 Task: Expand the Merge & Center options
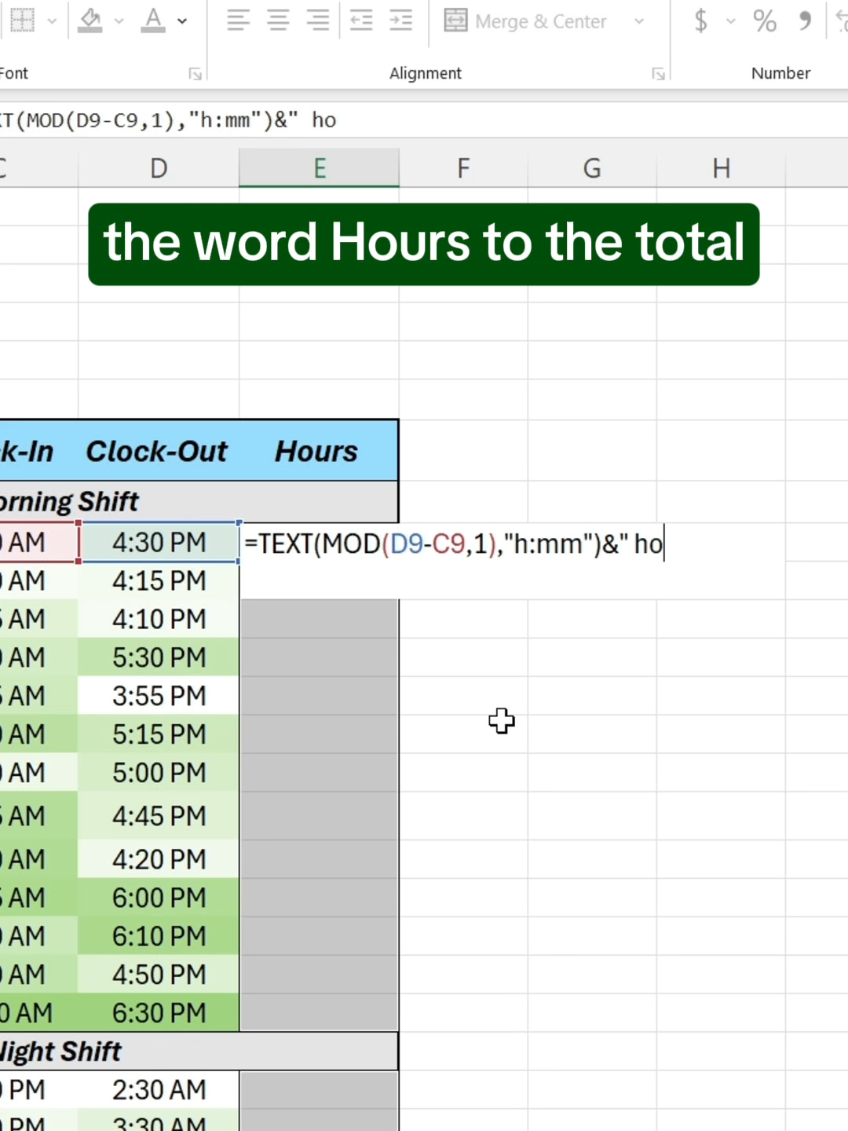coord(640,20)
